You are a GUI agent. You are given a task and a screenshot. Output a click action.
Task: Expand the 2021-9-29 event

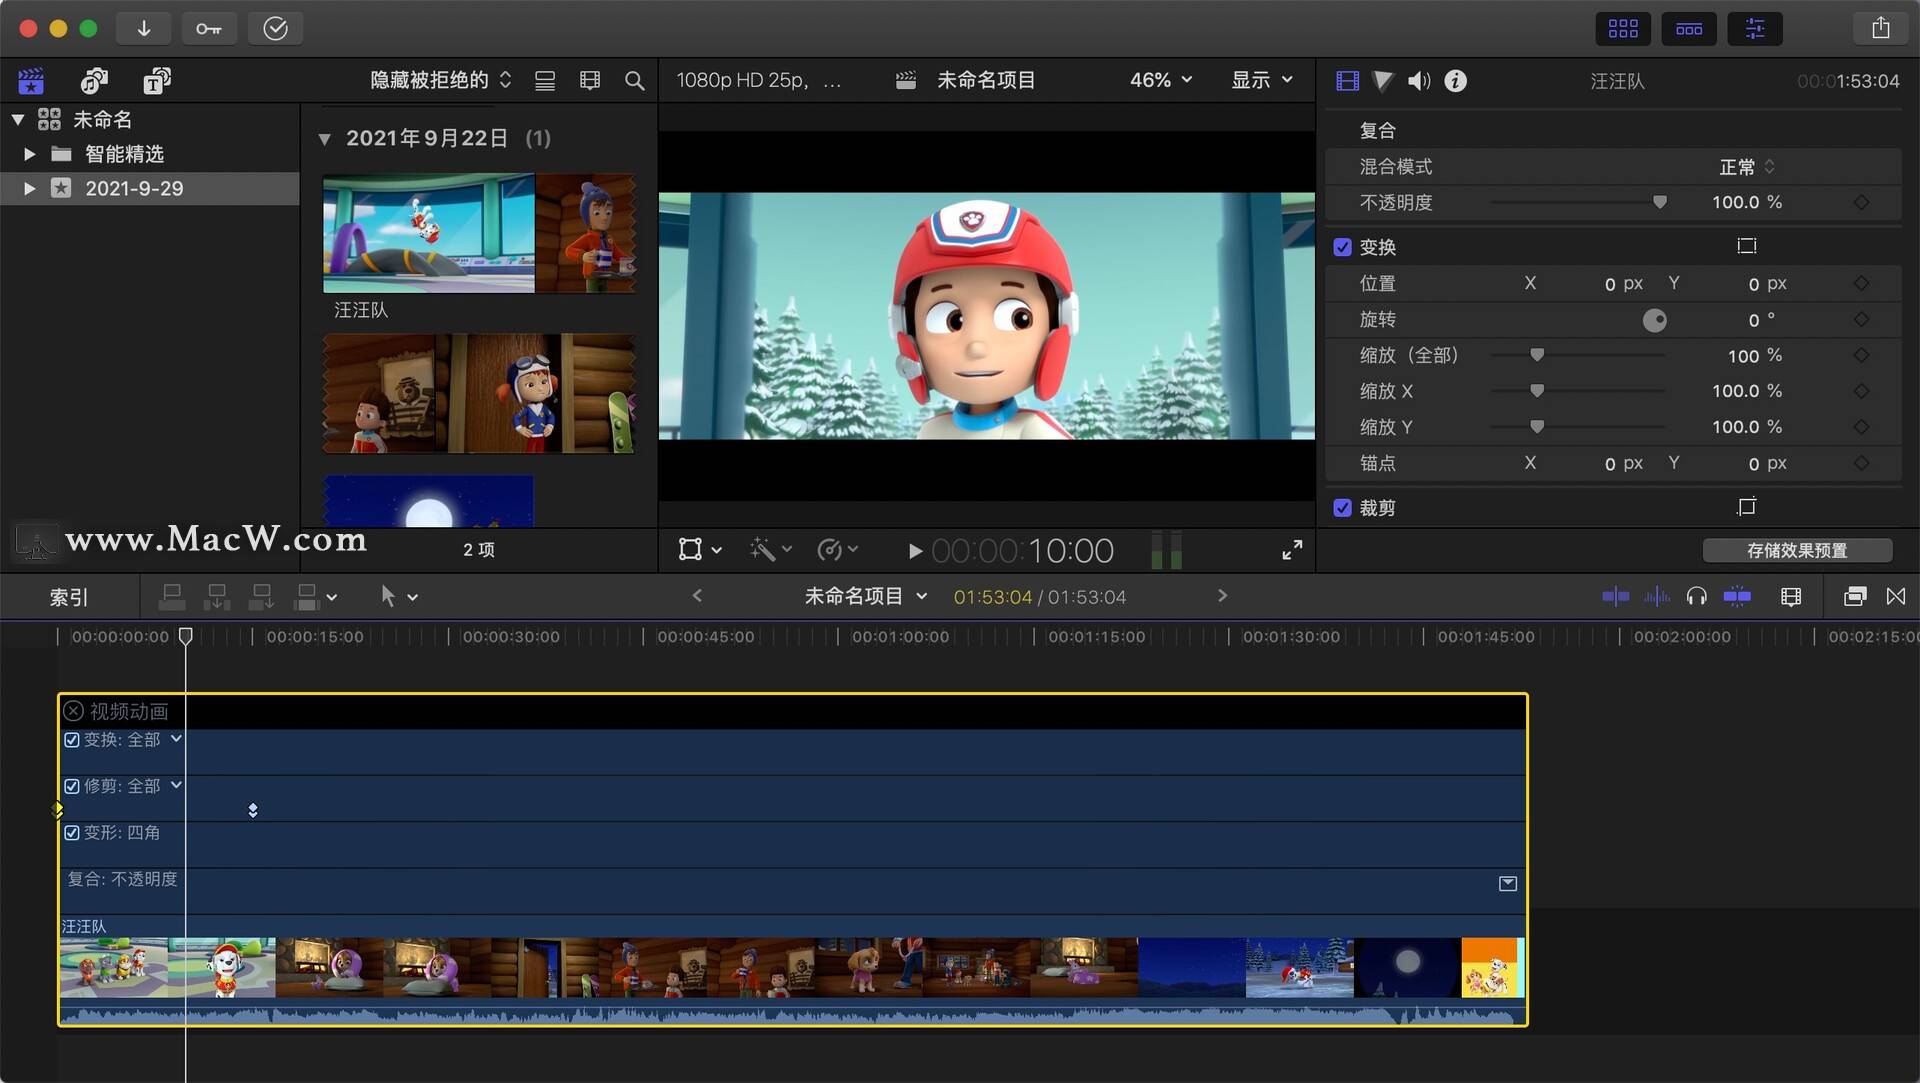(x=30, y=188)
